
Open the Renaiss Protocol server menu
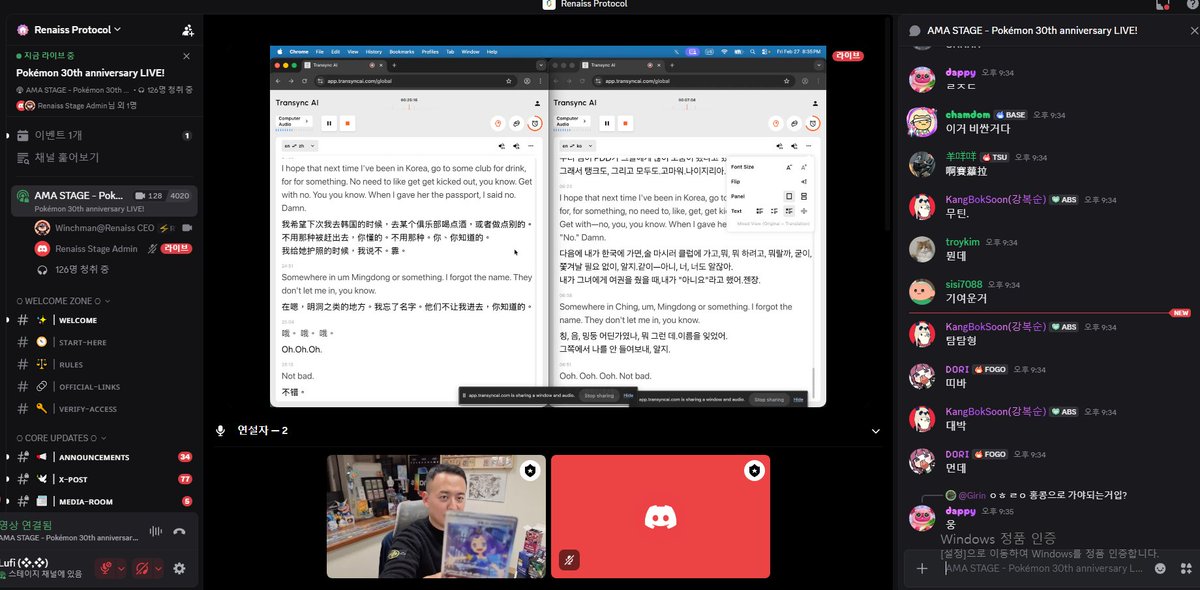click(77, 30)
